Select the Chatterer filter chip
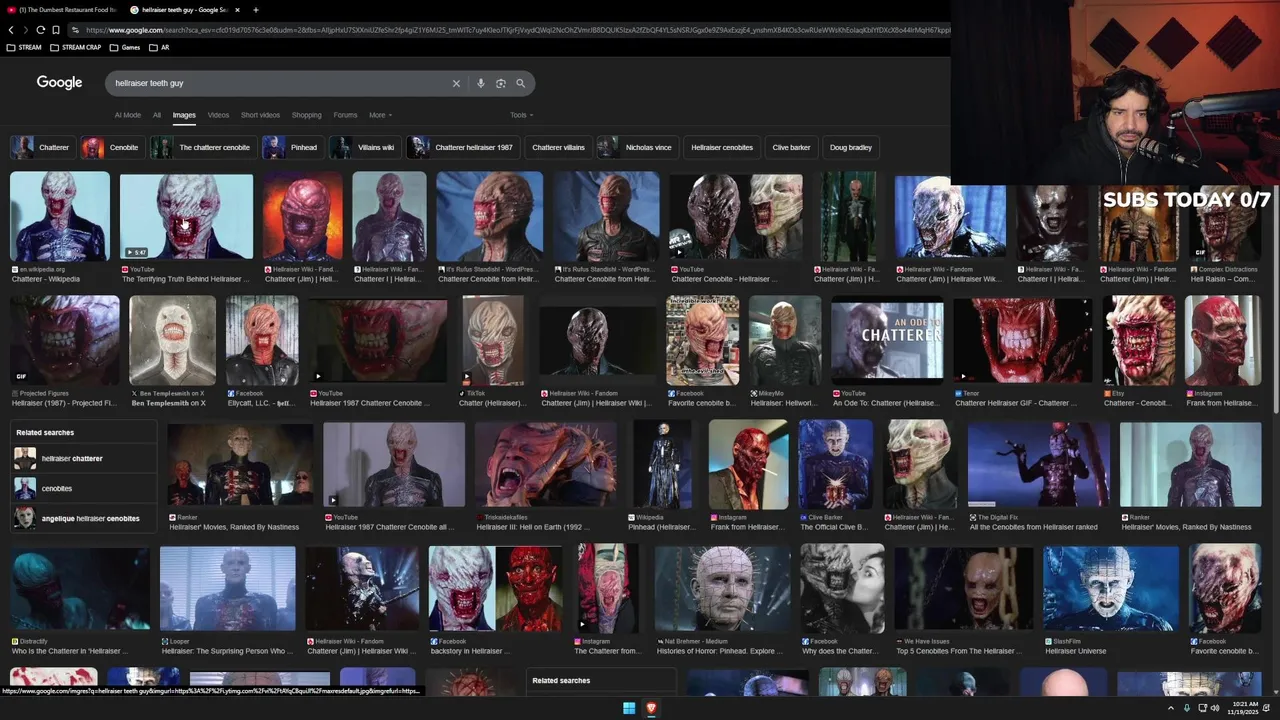This screenshot has width=1280, height=720. tap(42, 147)
